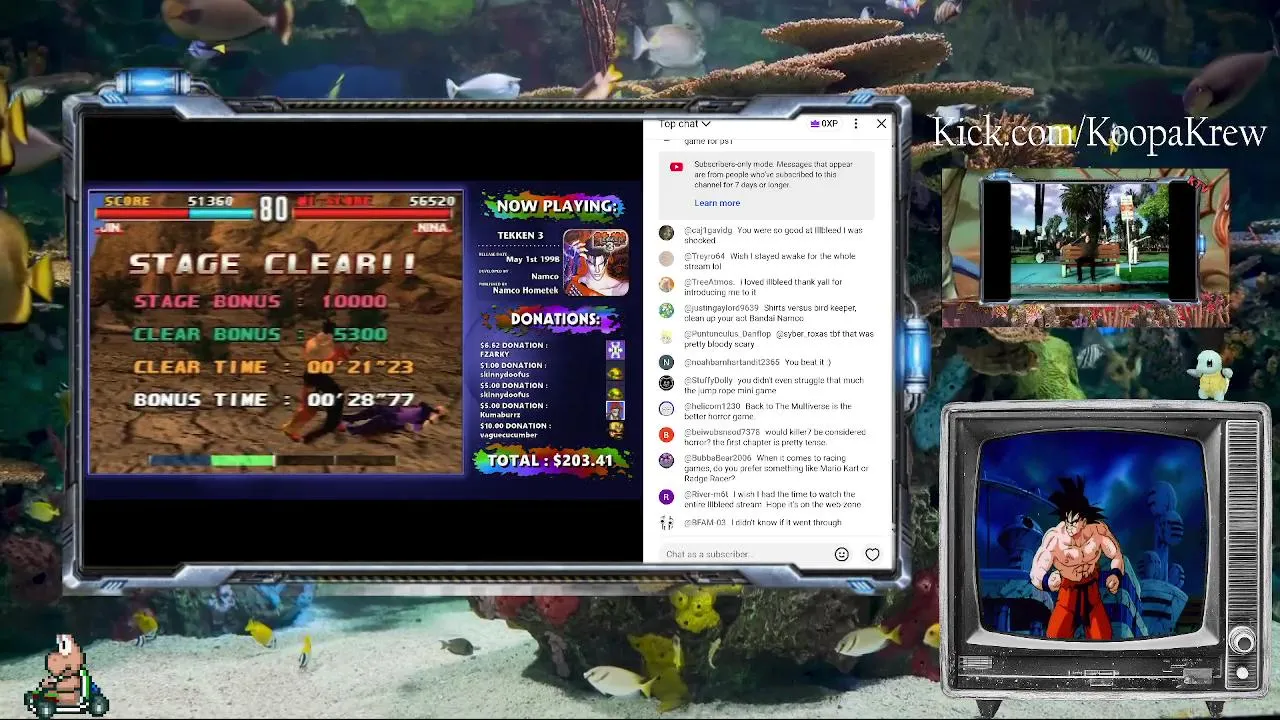Click the username @helicom1230
Viewport: 1280px width, 720px height.
711,406
